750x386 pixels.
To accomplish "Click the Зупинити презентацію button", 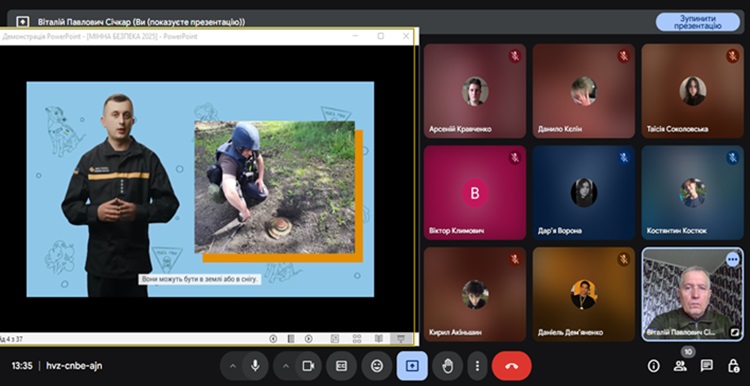I will pyautogui.click(x=697, y=22).
